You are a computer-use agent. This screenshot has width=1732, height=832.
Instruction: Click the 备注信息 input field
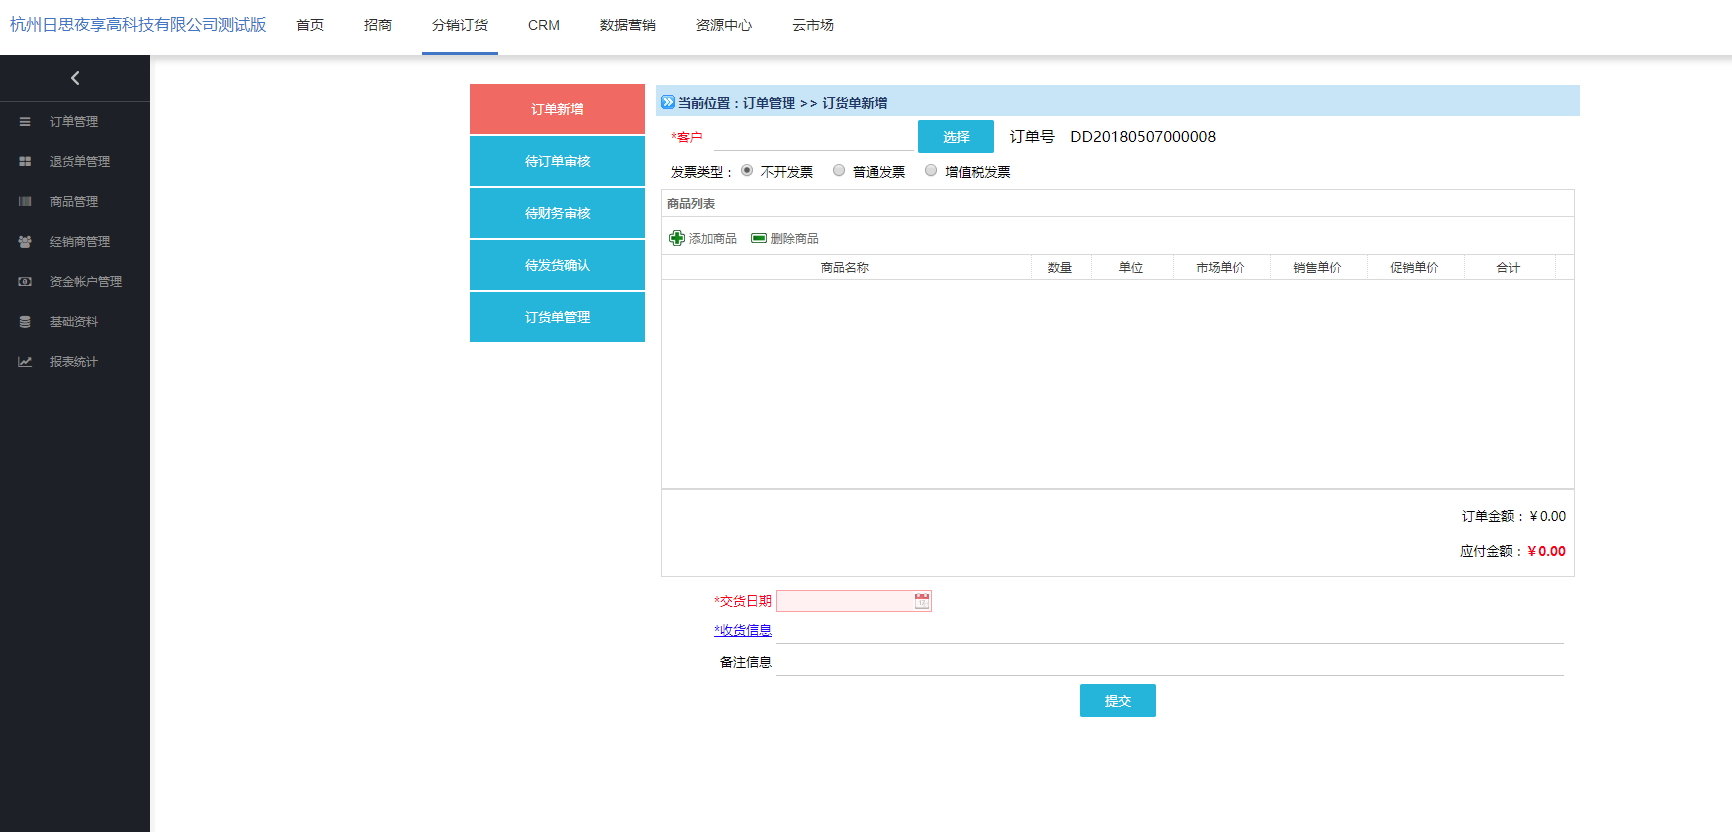pos(1168,662)
